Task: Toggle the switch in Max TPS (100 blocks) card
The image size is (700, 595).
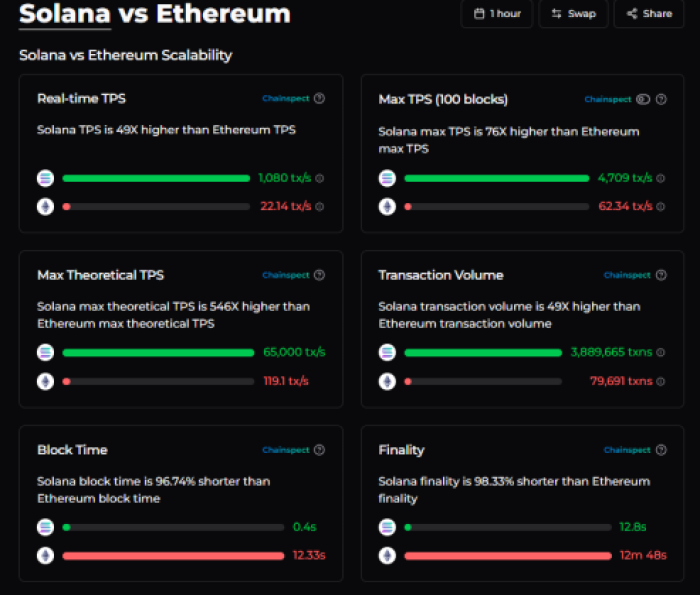Action: pos(643,99)
